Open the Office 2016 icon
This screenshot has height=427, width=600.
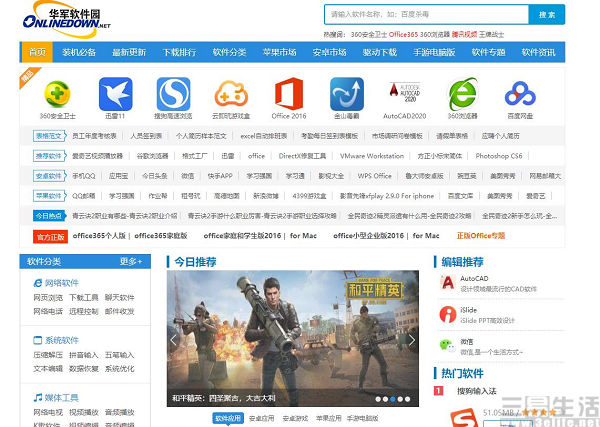(x=289, y=94)
